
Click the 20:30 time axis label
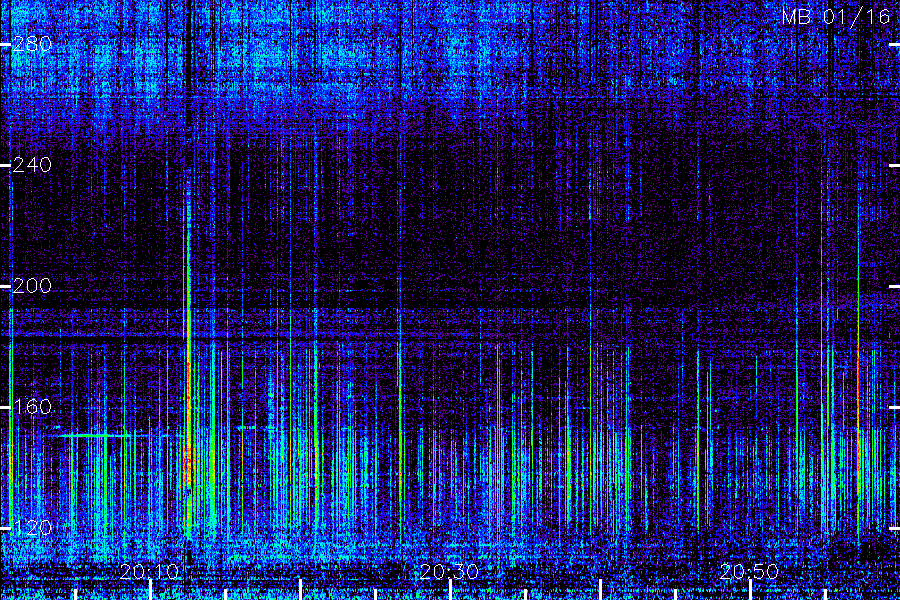(449, 572)
